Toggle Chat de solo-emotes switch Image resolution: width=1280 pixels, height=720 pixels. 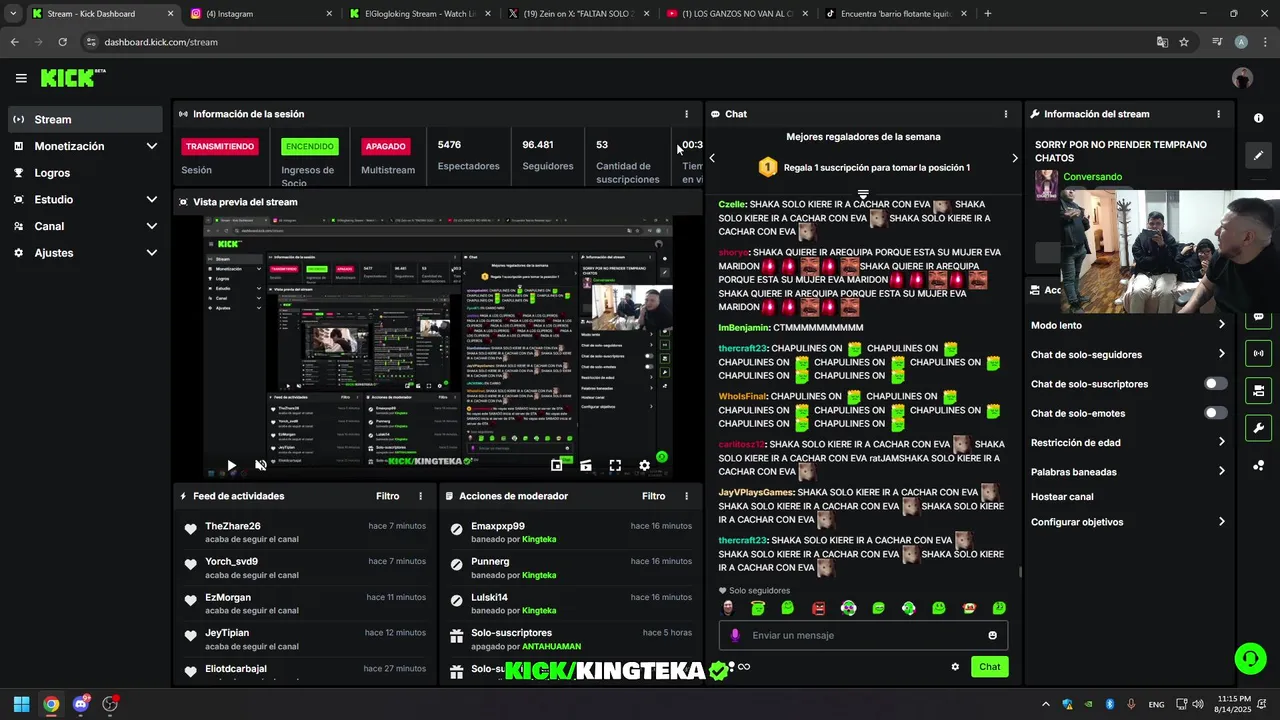(1215, 413)
